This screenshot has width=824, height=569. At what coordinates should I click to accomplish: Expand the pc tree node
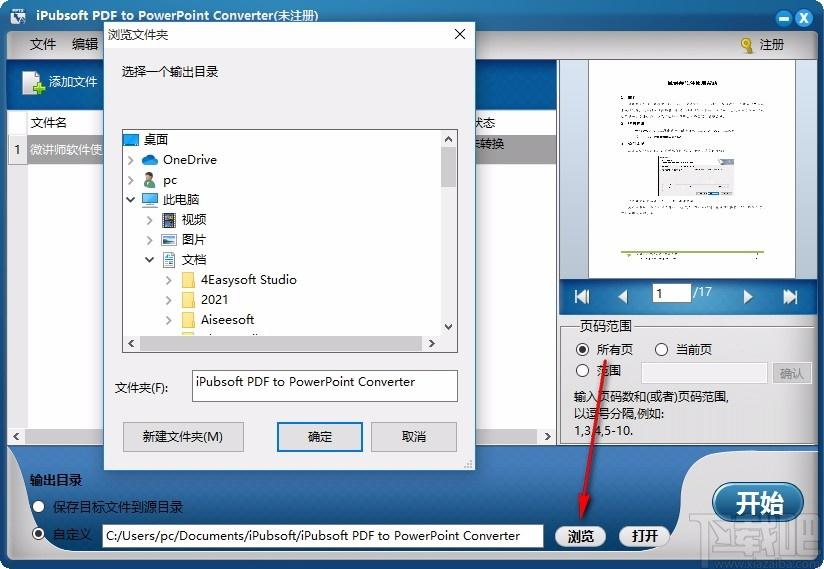[131, 180]
